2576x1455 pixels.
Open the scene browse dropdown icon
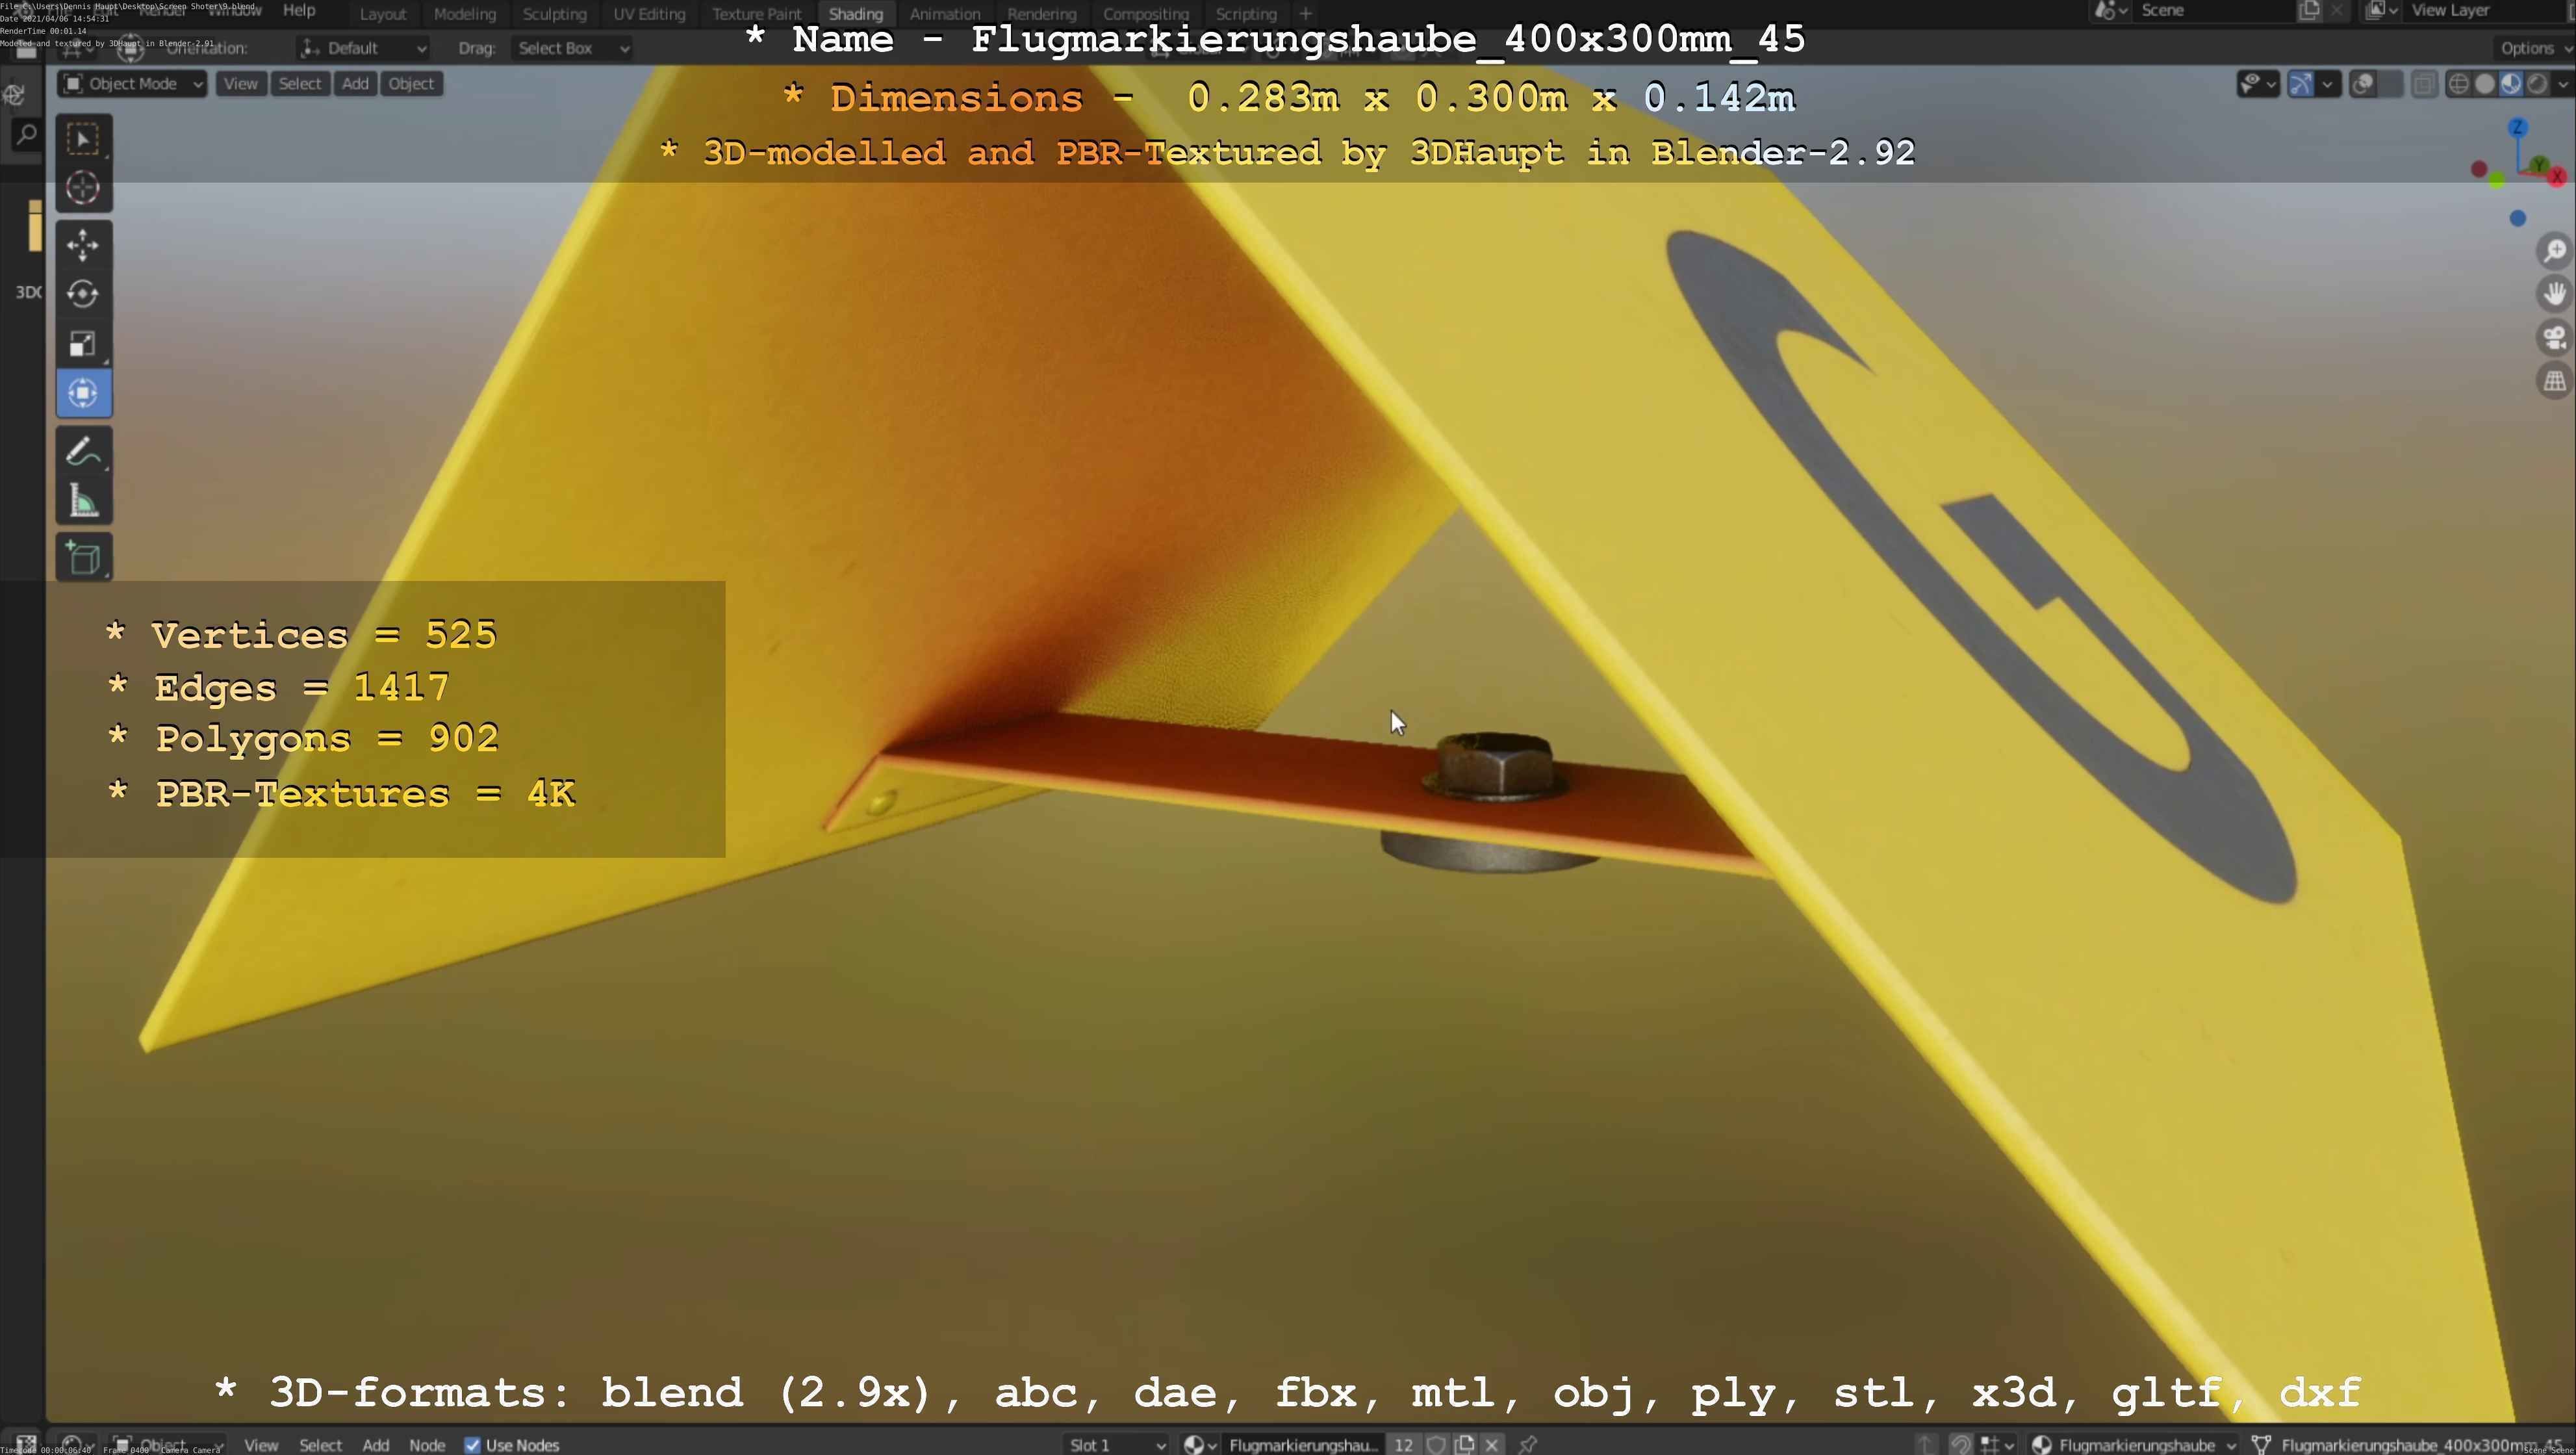(2110, 11)
